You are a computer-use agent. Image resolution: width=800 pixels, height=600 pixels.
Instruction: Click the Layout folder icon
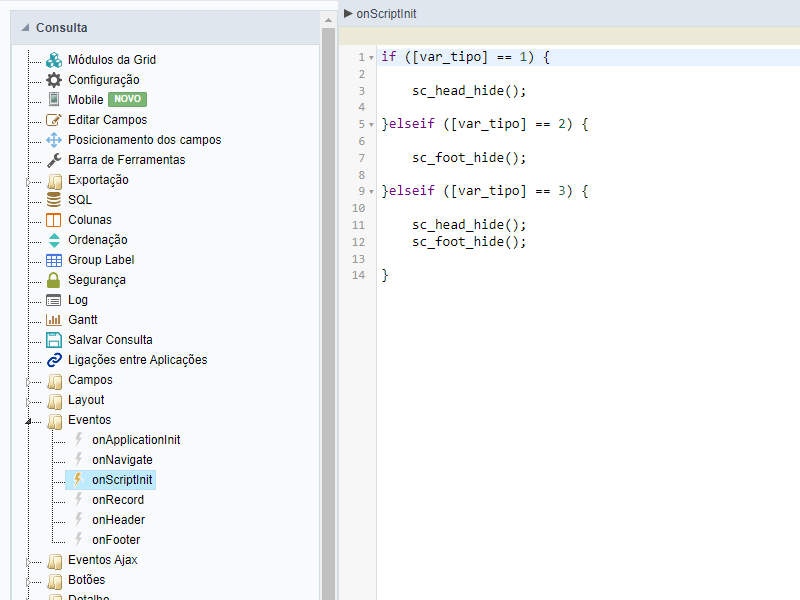(x=54, y=400)
